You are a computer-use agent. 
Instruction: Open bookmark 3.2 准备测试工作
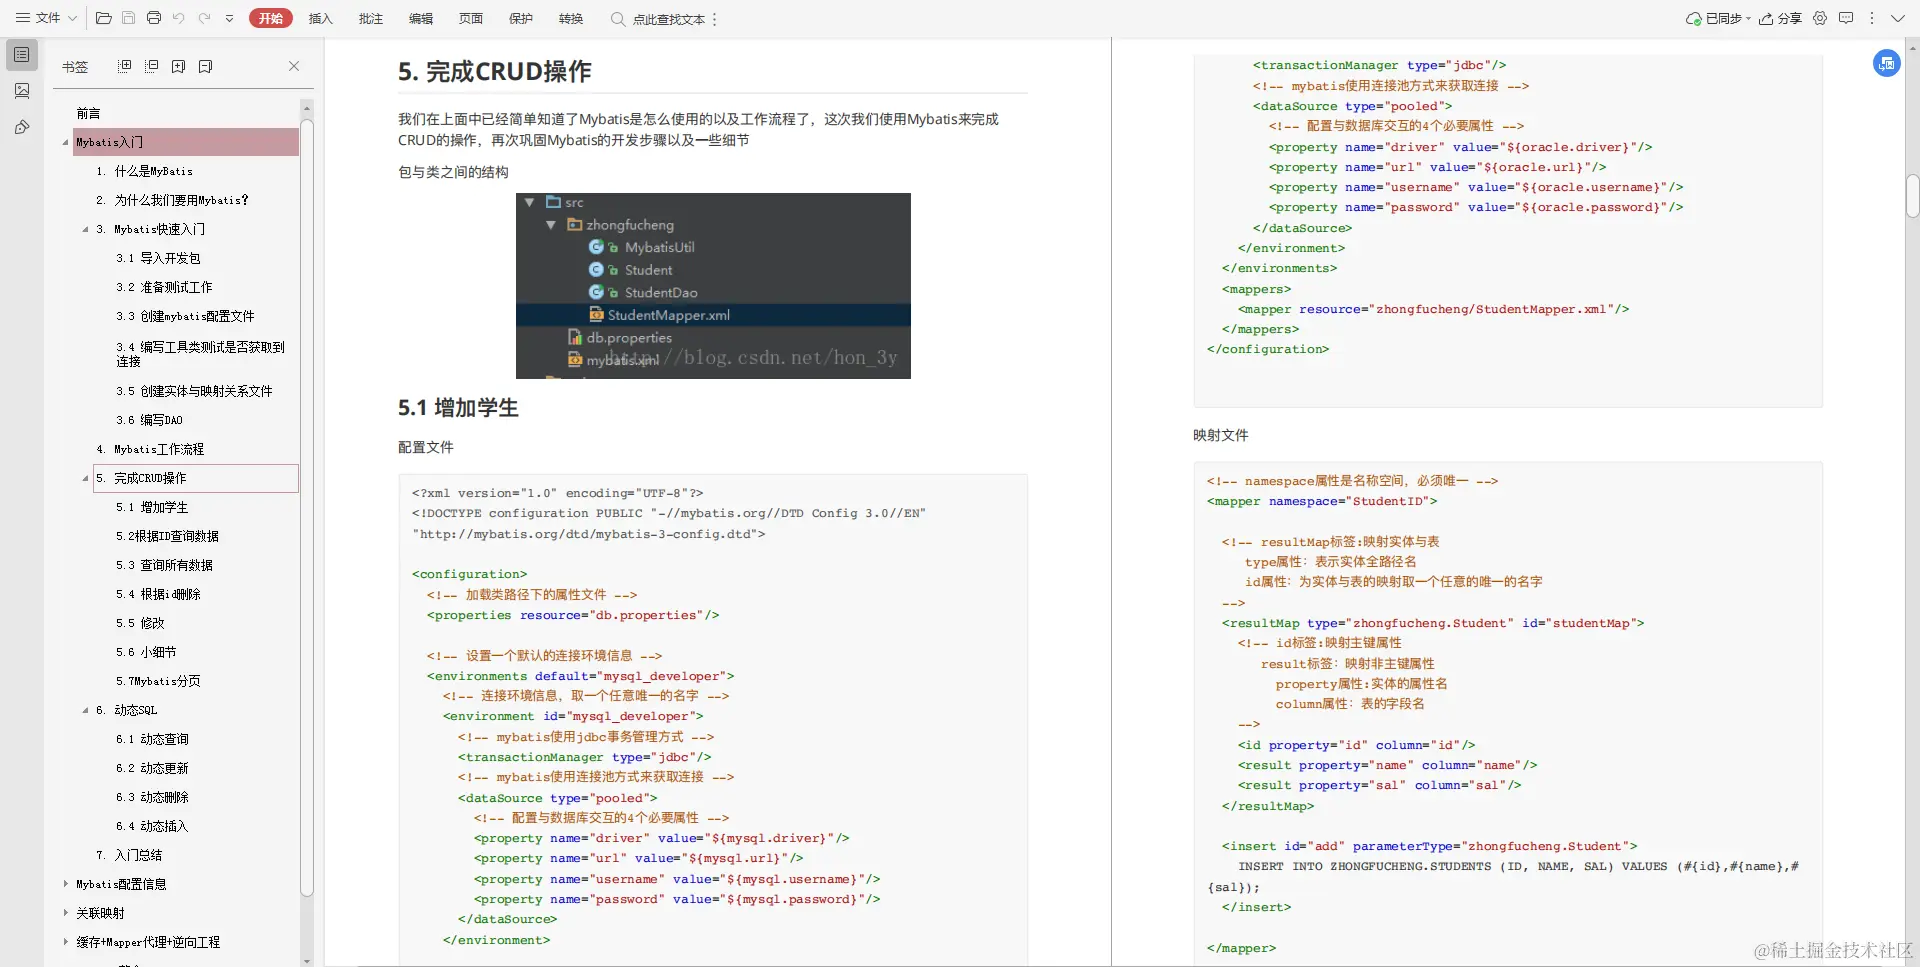coord(164,287)
